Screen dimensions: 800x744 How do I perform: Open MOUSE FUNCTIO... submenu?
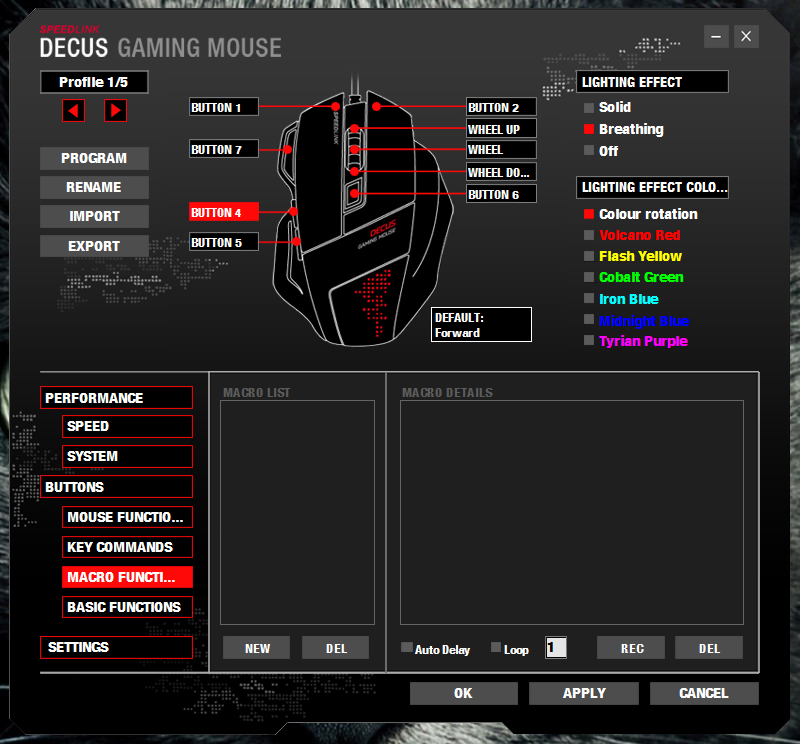(x=127, y=517)
